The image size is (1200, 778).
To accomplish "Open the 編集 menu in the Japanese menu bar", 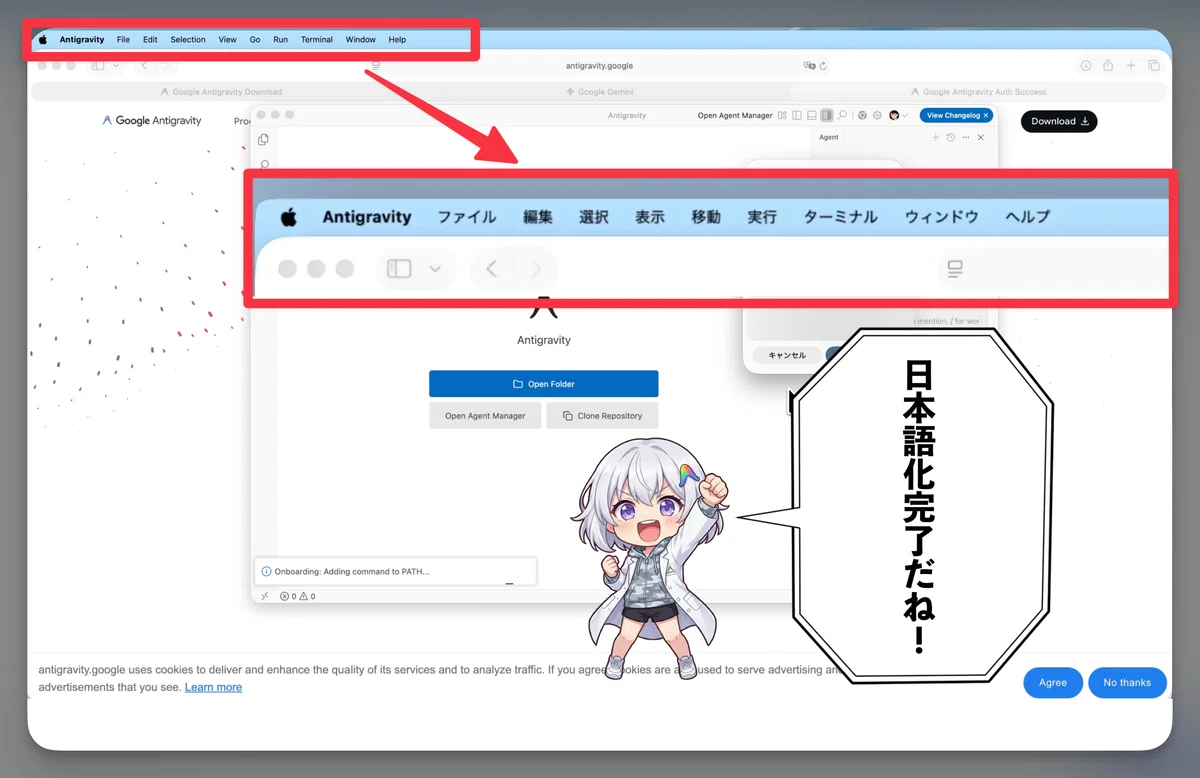I will 538,217.
